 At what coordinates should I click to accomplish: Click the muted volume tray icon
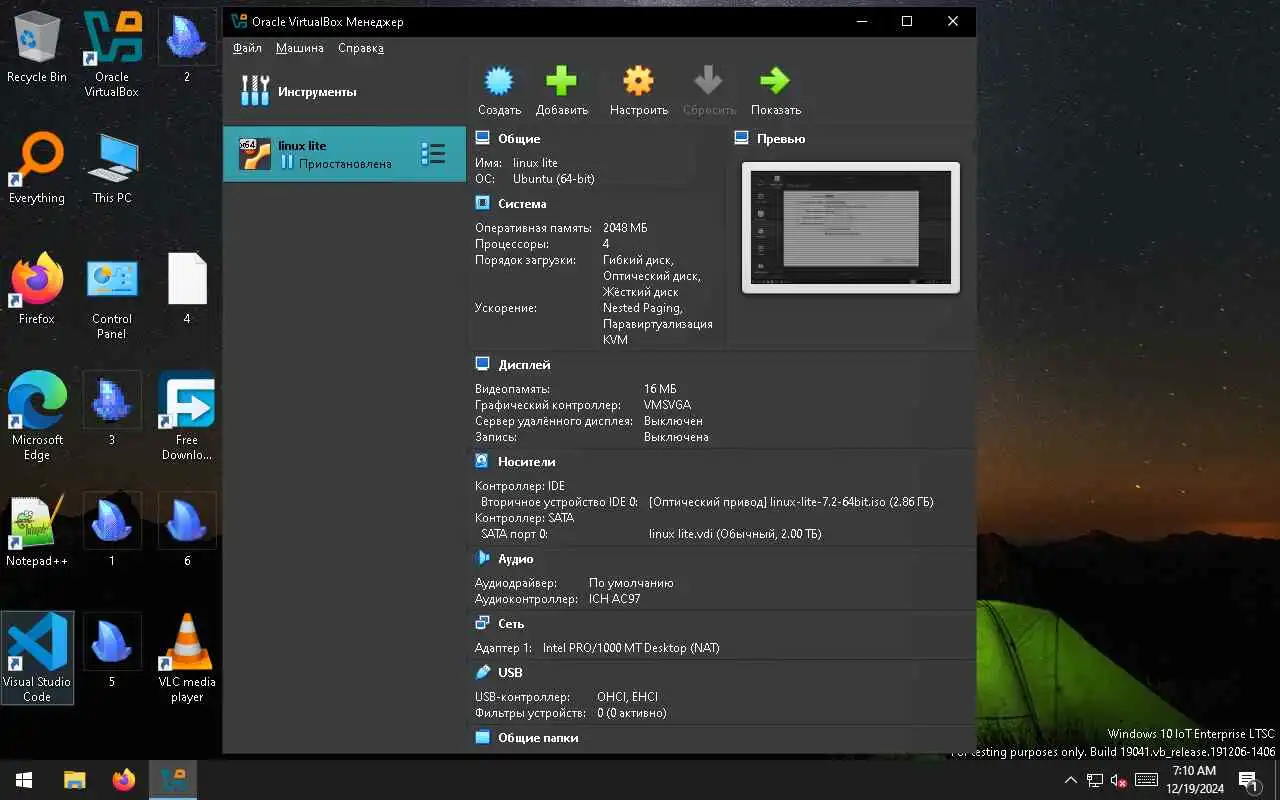[x=1120, y=780]
